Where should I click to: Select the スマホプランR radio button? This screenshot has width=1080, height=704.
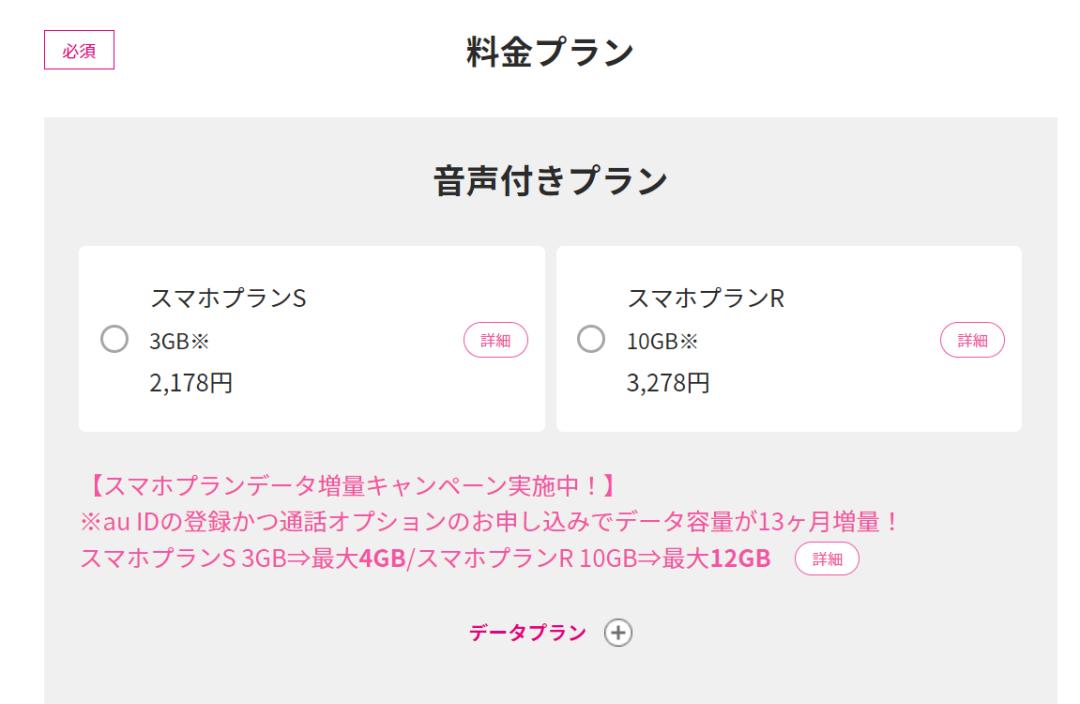(x=592, y=340)
